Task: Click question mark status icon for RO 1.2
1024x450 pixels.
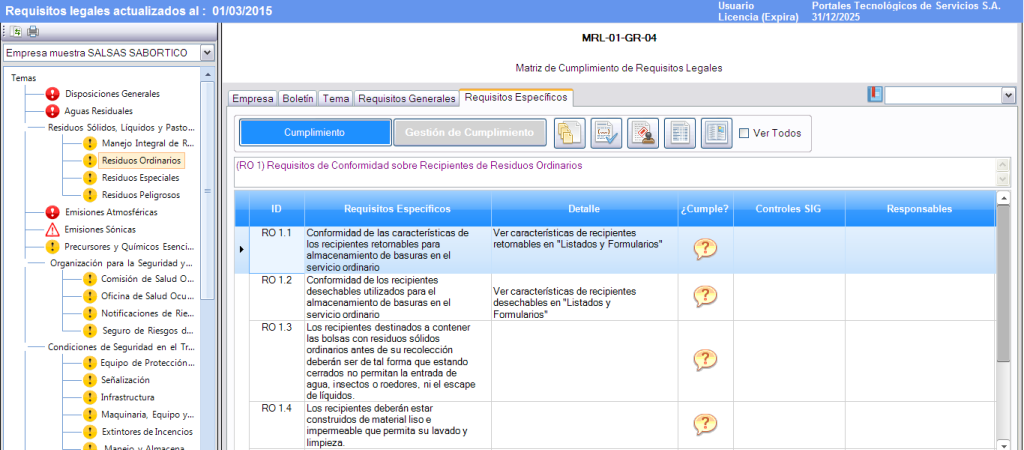Action: (705, 296)
